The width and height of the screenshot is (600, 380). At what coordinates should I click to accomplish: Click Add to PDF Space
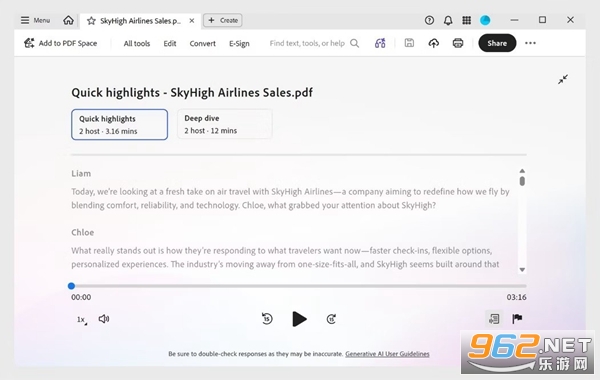coord(60,43)
